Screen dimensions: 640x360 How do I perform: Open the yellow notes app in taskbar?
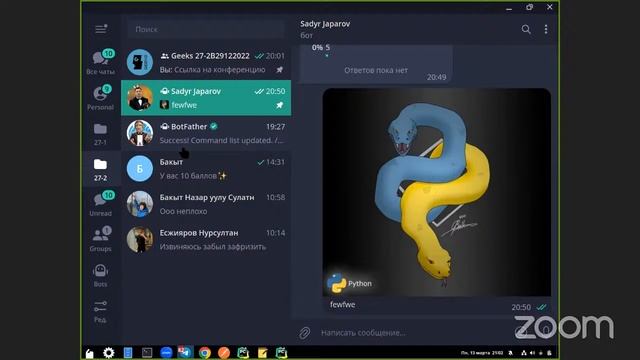click(262, 353)
